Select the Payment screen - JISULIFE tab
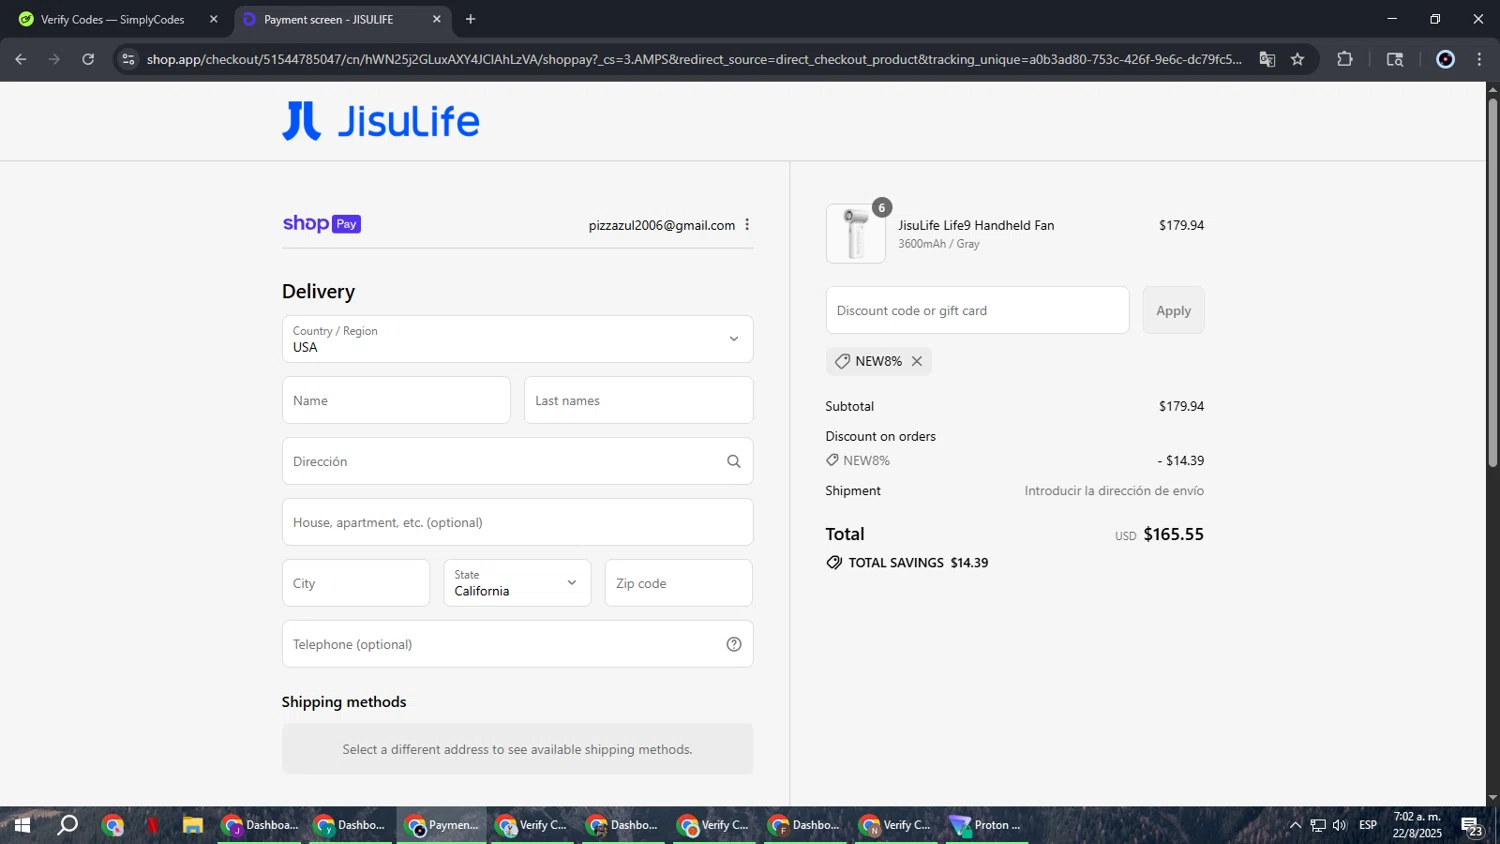Image resolution: width=1500 pixels, height=844 pixels. [329, 19]
